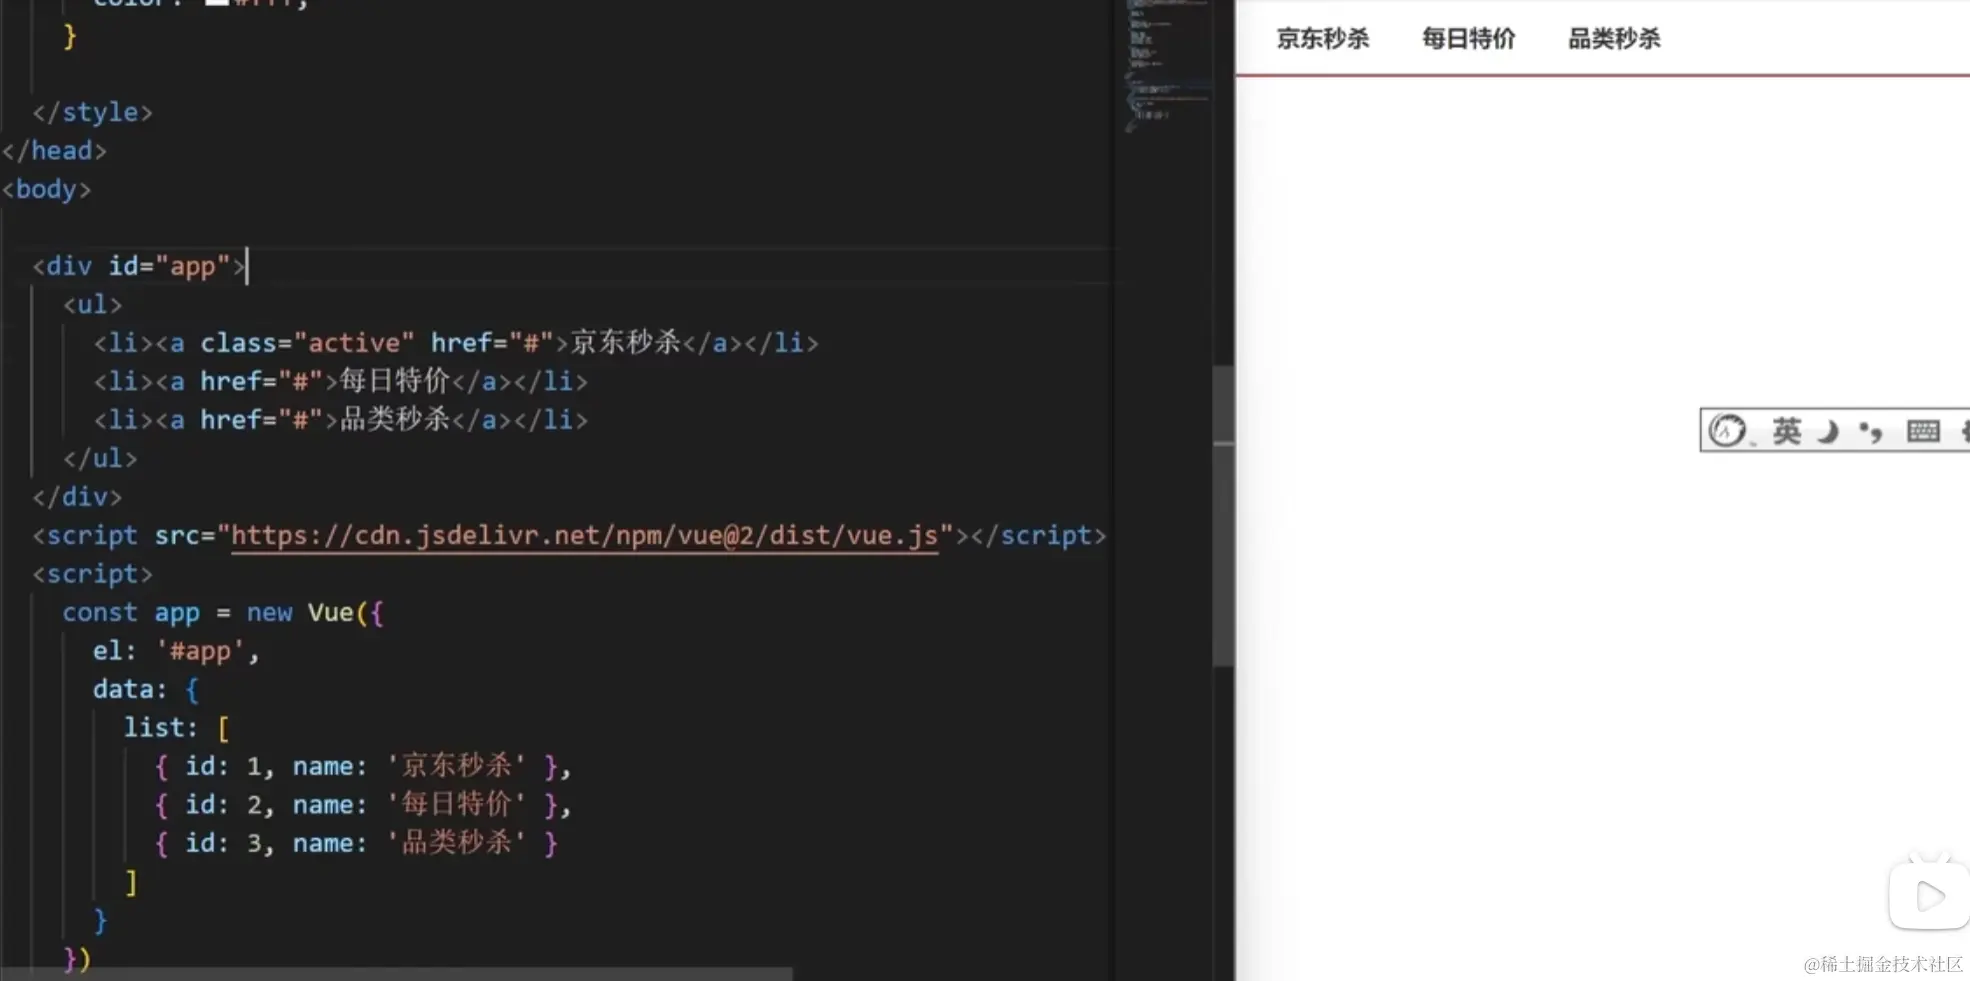1970x981 pixels.
Task: Click the opening <script> tag without src
Action: pos(92,574)
